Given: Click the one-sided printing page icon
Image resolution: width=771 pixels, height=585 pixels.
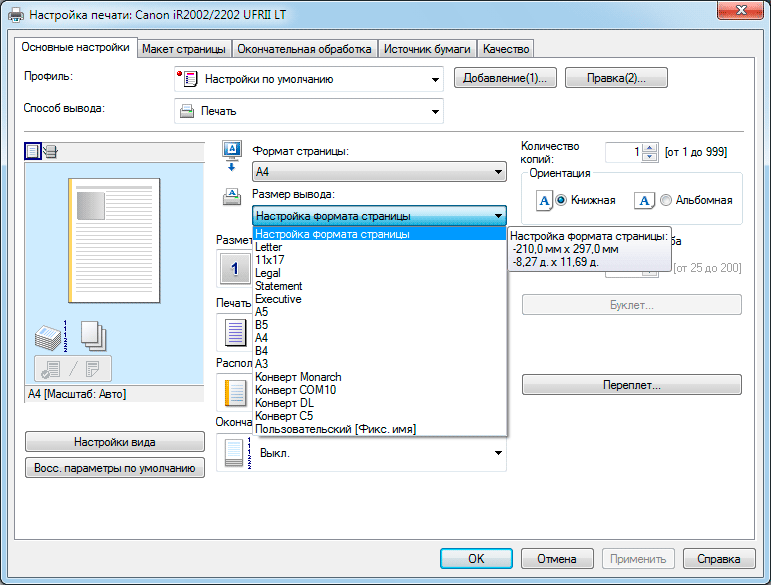Looking at the screenshot, I should coord(236,332).
